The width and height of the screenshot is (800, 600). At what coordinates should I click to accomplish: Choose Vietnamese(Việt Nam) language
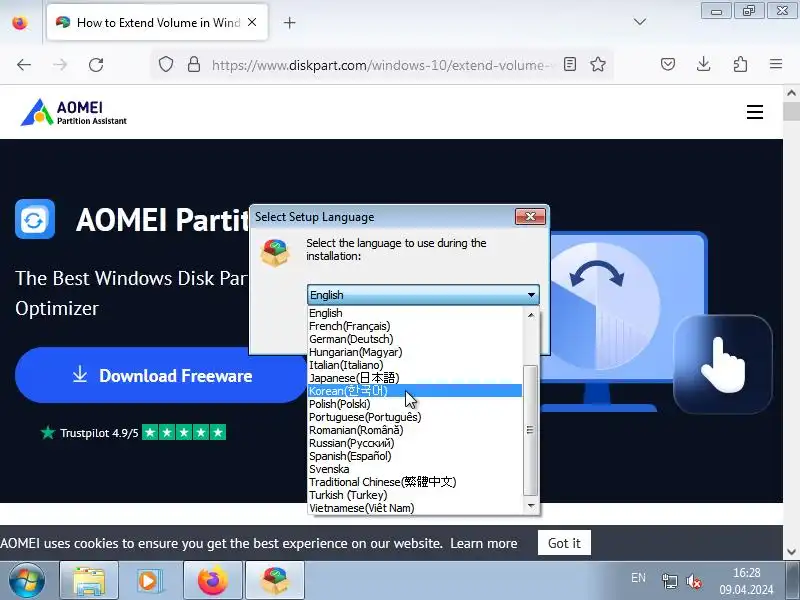click(415, 508)
